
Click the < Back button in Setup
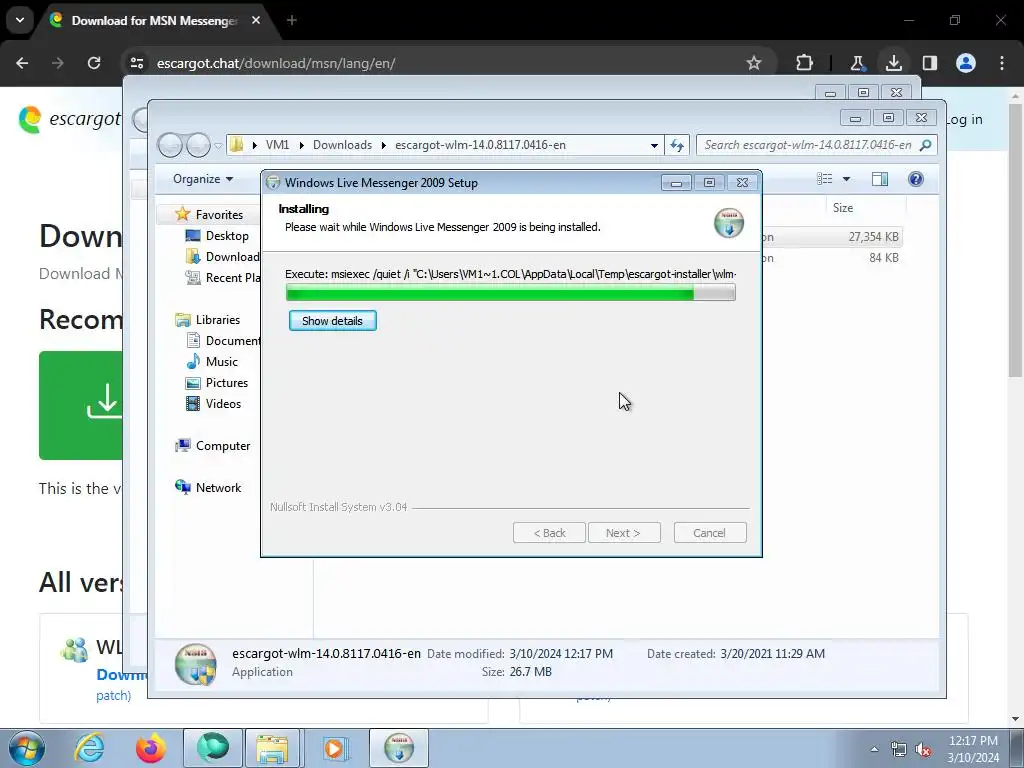coord(549,533)
